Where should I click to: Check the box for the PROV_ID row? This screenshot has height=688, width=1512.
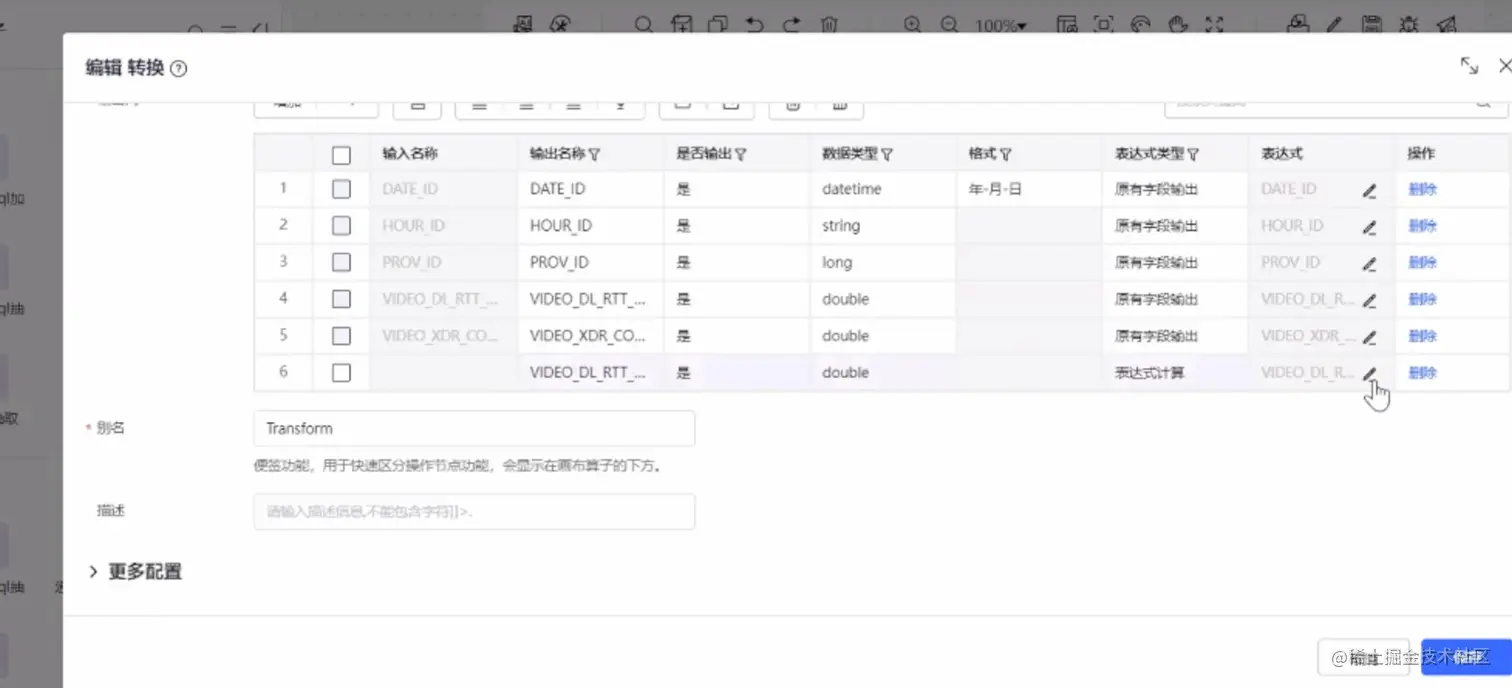click(341, 262)
